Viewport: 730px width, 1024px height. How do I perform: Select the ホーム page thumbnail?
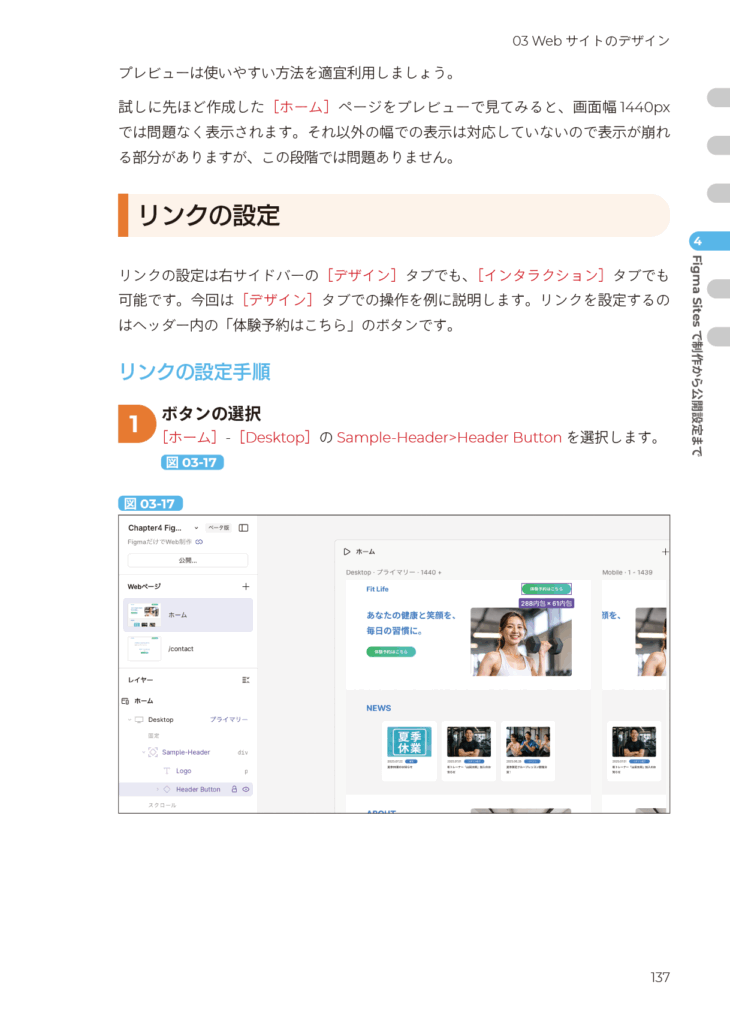pos(144,615)
